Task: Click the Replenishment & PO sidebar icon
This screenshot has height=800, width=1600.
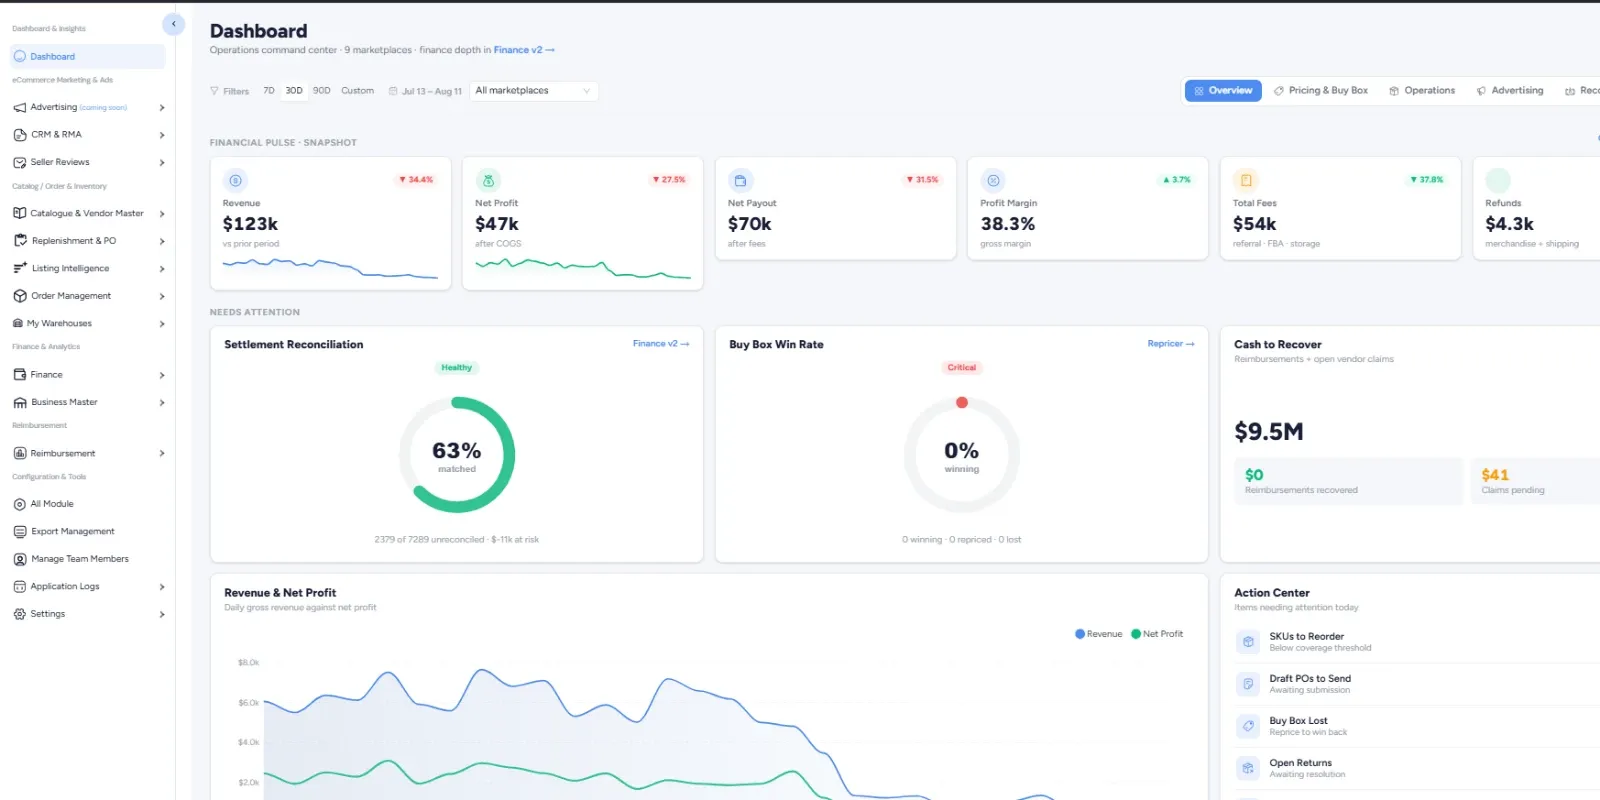Action: tap(20, 241)
